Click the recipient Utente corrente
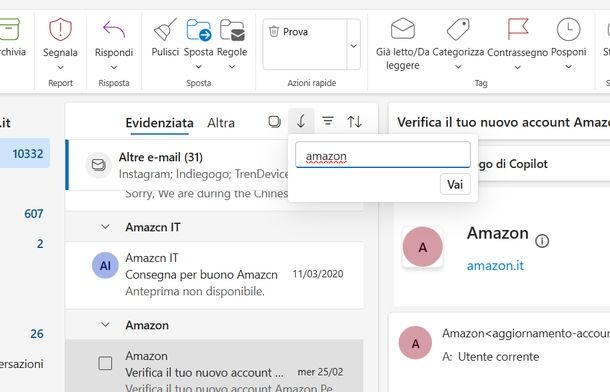Viewport: 610px width, 392px height. [x=498, y=357]
